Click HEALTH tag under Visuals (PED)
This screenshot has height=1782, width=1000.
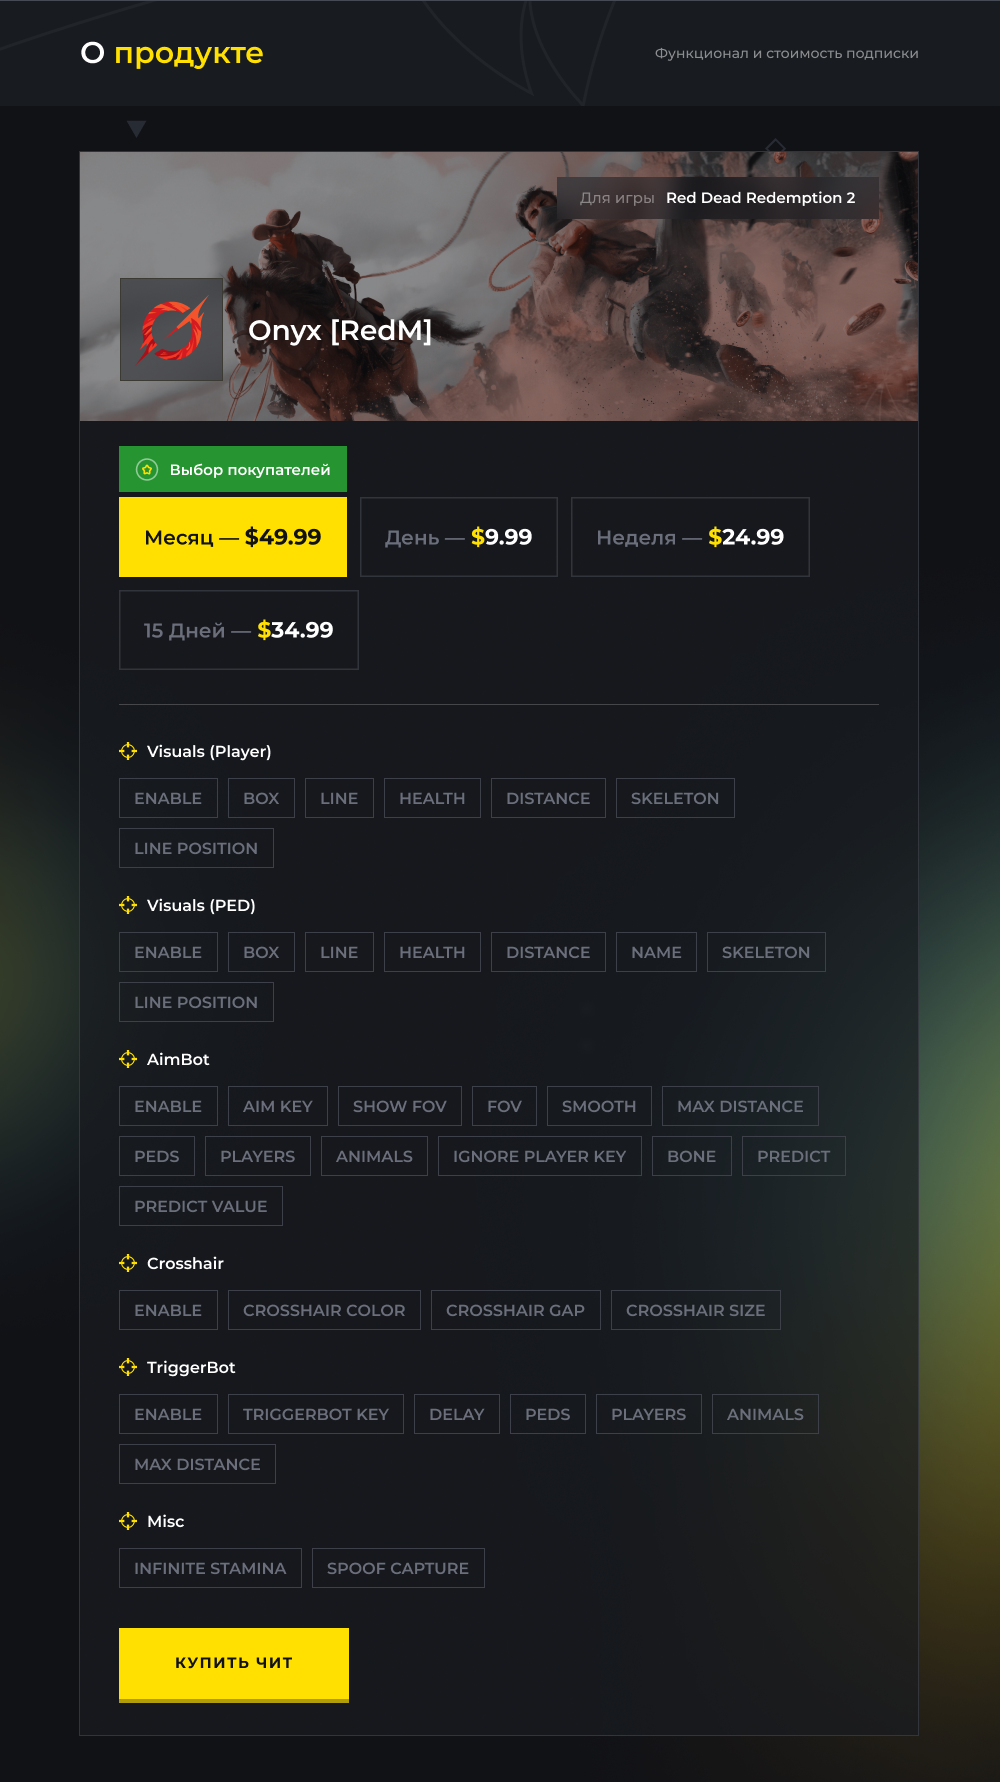(432, 952)
